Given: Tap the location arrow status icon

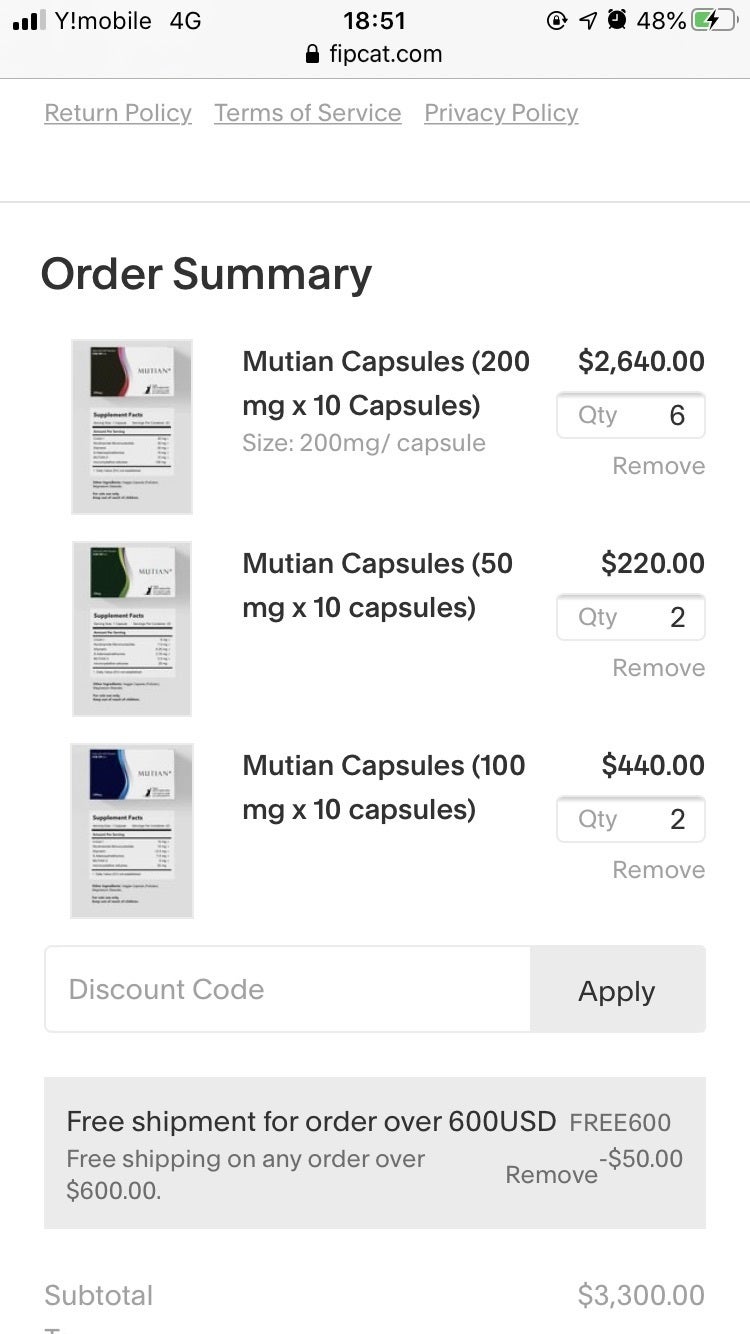Looking at the screenshot, I should tap(588, 21).
